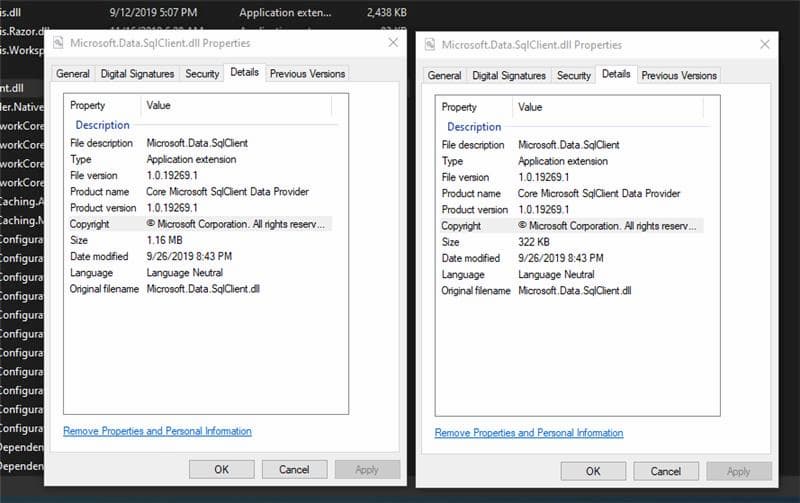Open General tab in right Properties window
Screen dimensions: 800x503
click(444, 76)
